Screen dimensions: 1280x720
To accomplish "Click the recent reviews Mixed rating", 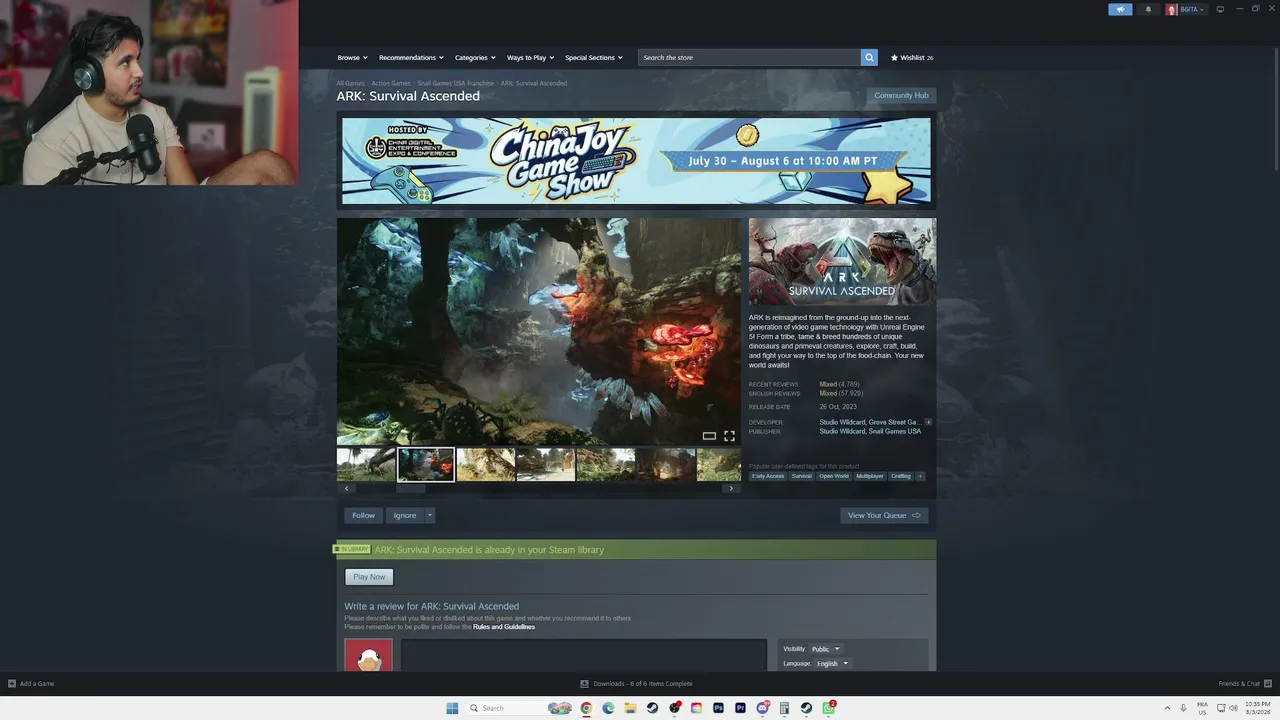I will coord(828,384).
